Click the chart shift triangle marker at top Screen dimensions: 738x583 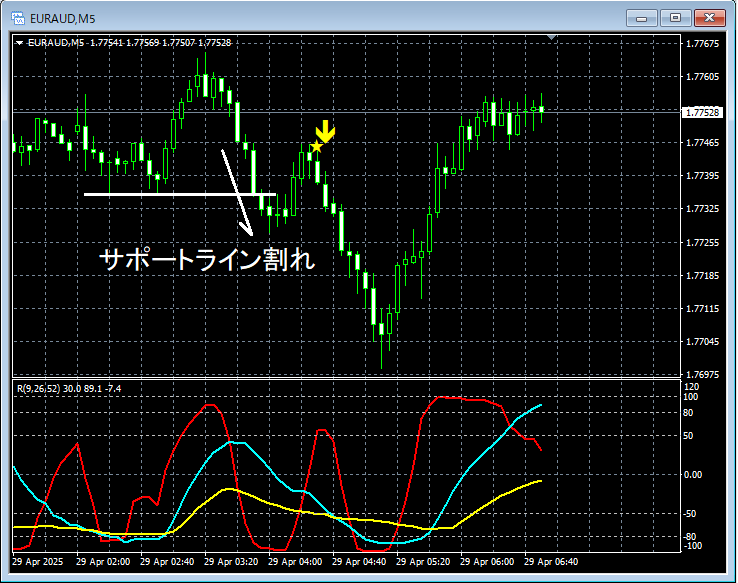[x=552, y=37]
